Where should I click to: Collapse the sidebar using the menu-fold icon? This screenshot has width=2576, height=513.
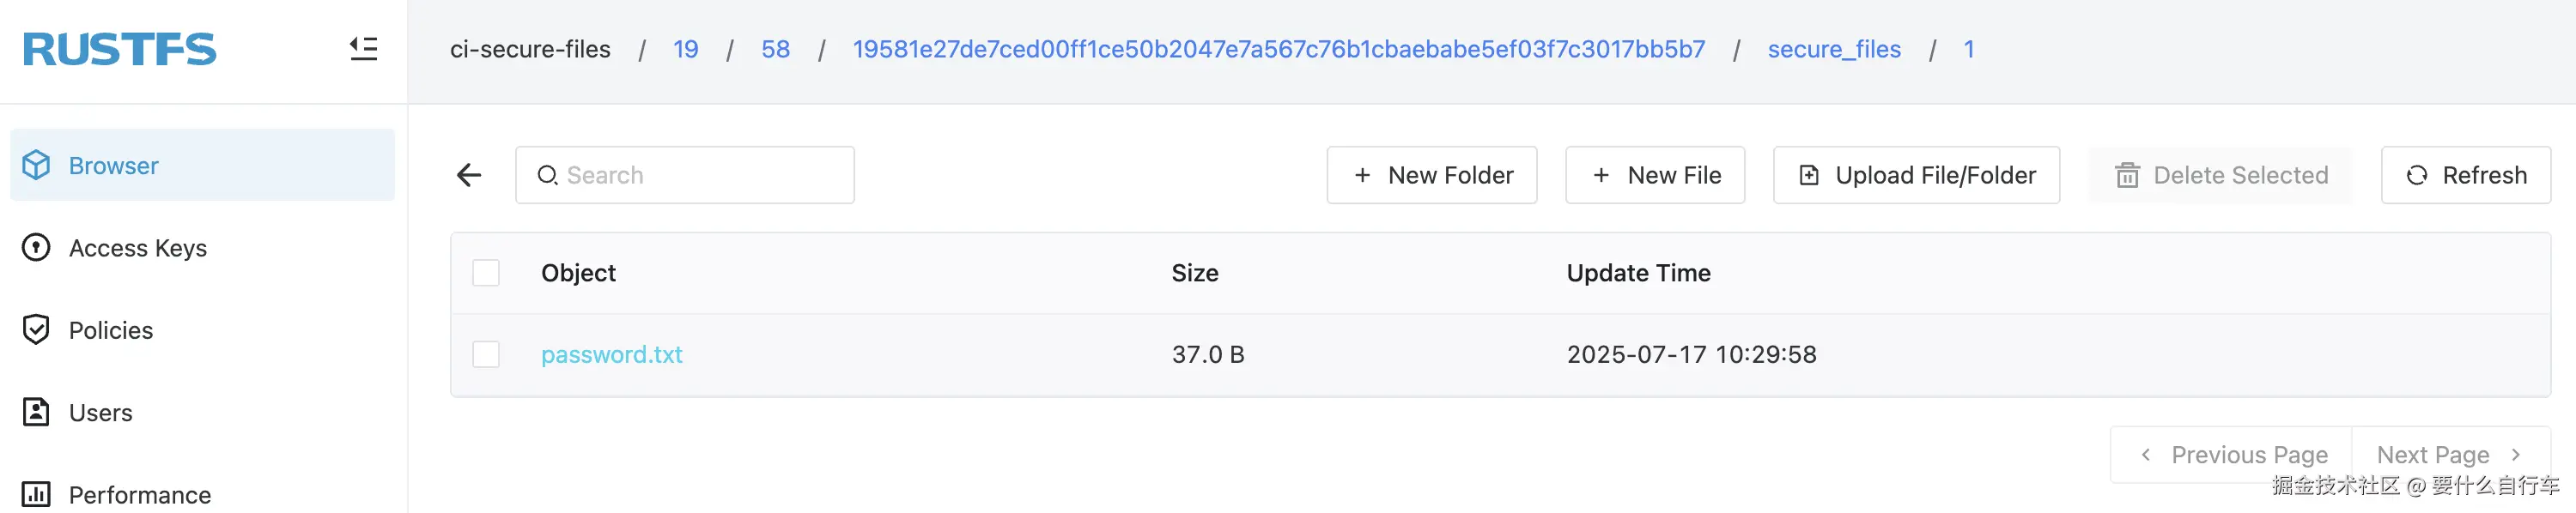coord(363,49)
